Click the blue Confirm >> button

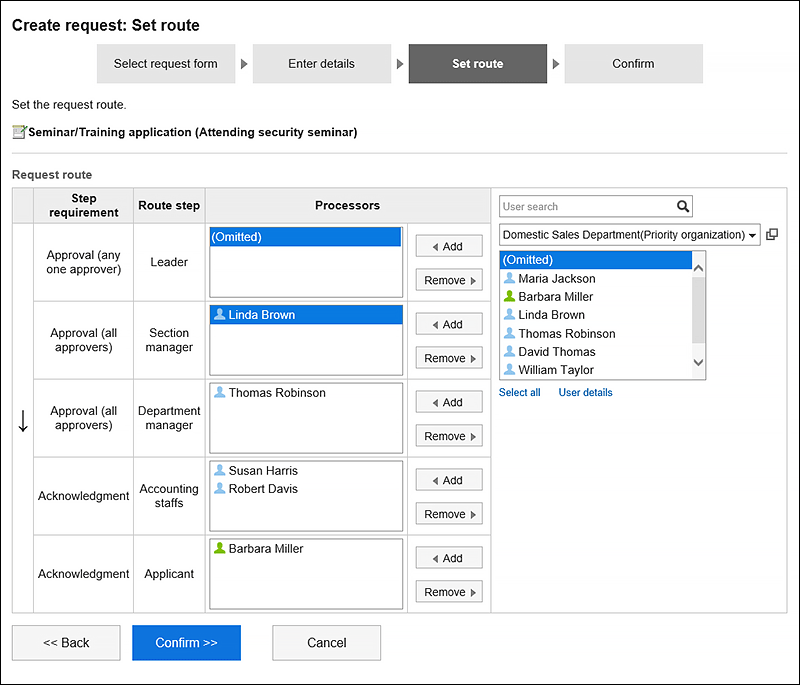186,643
